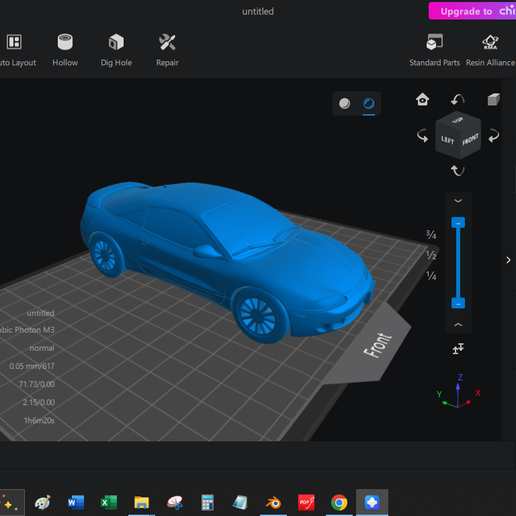Jump to the ¼ layer height mark
Viewport: 516px width, 516px height.
(431, 276)
